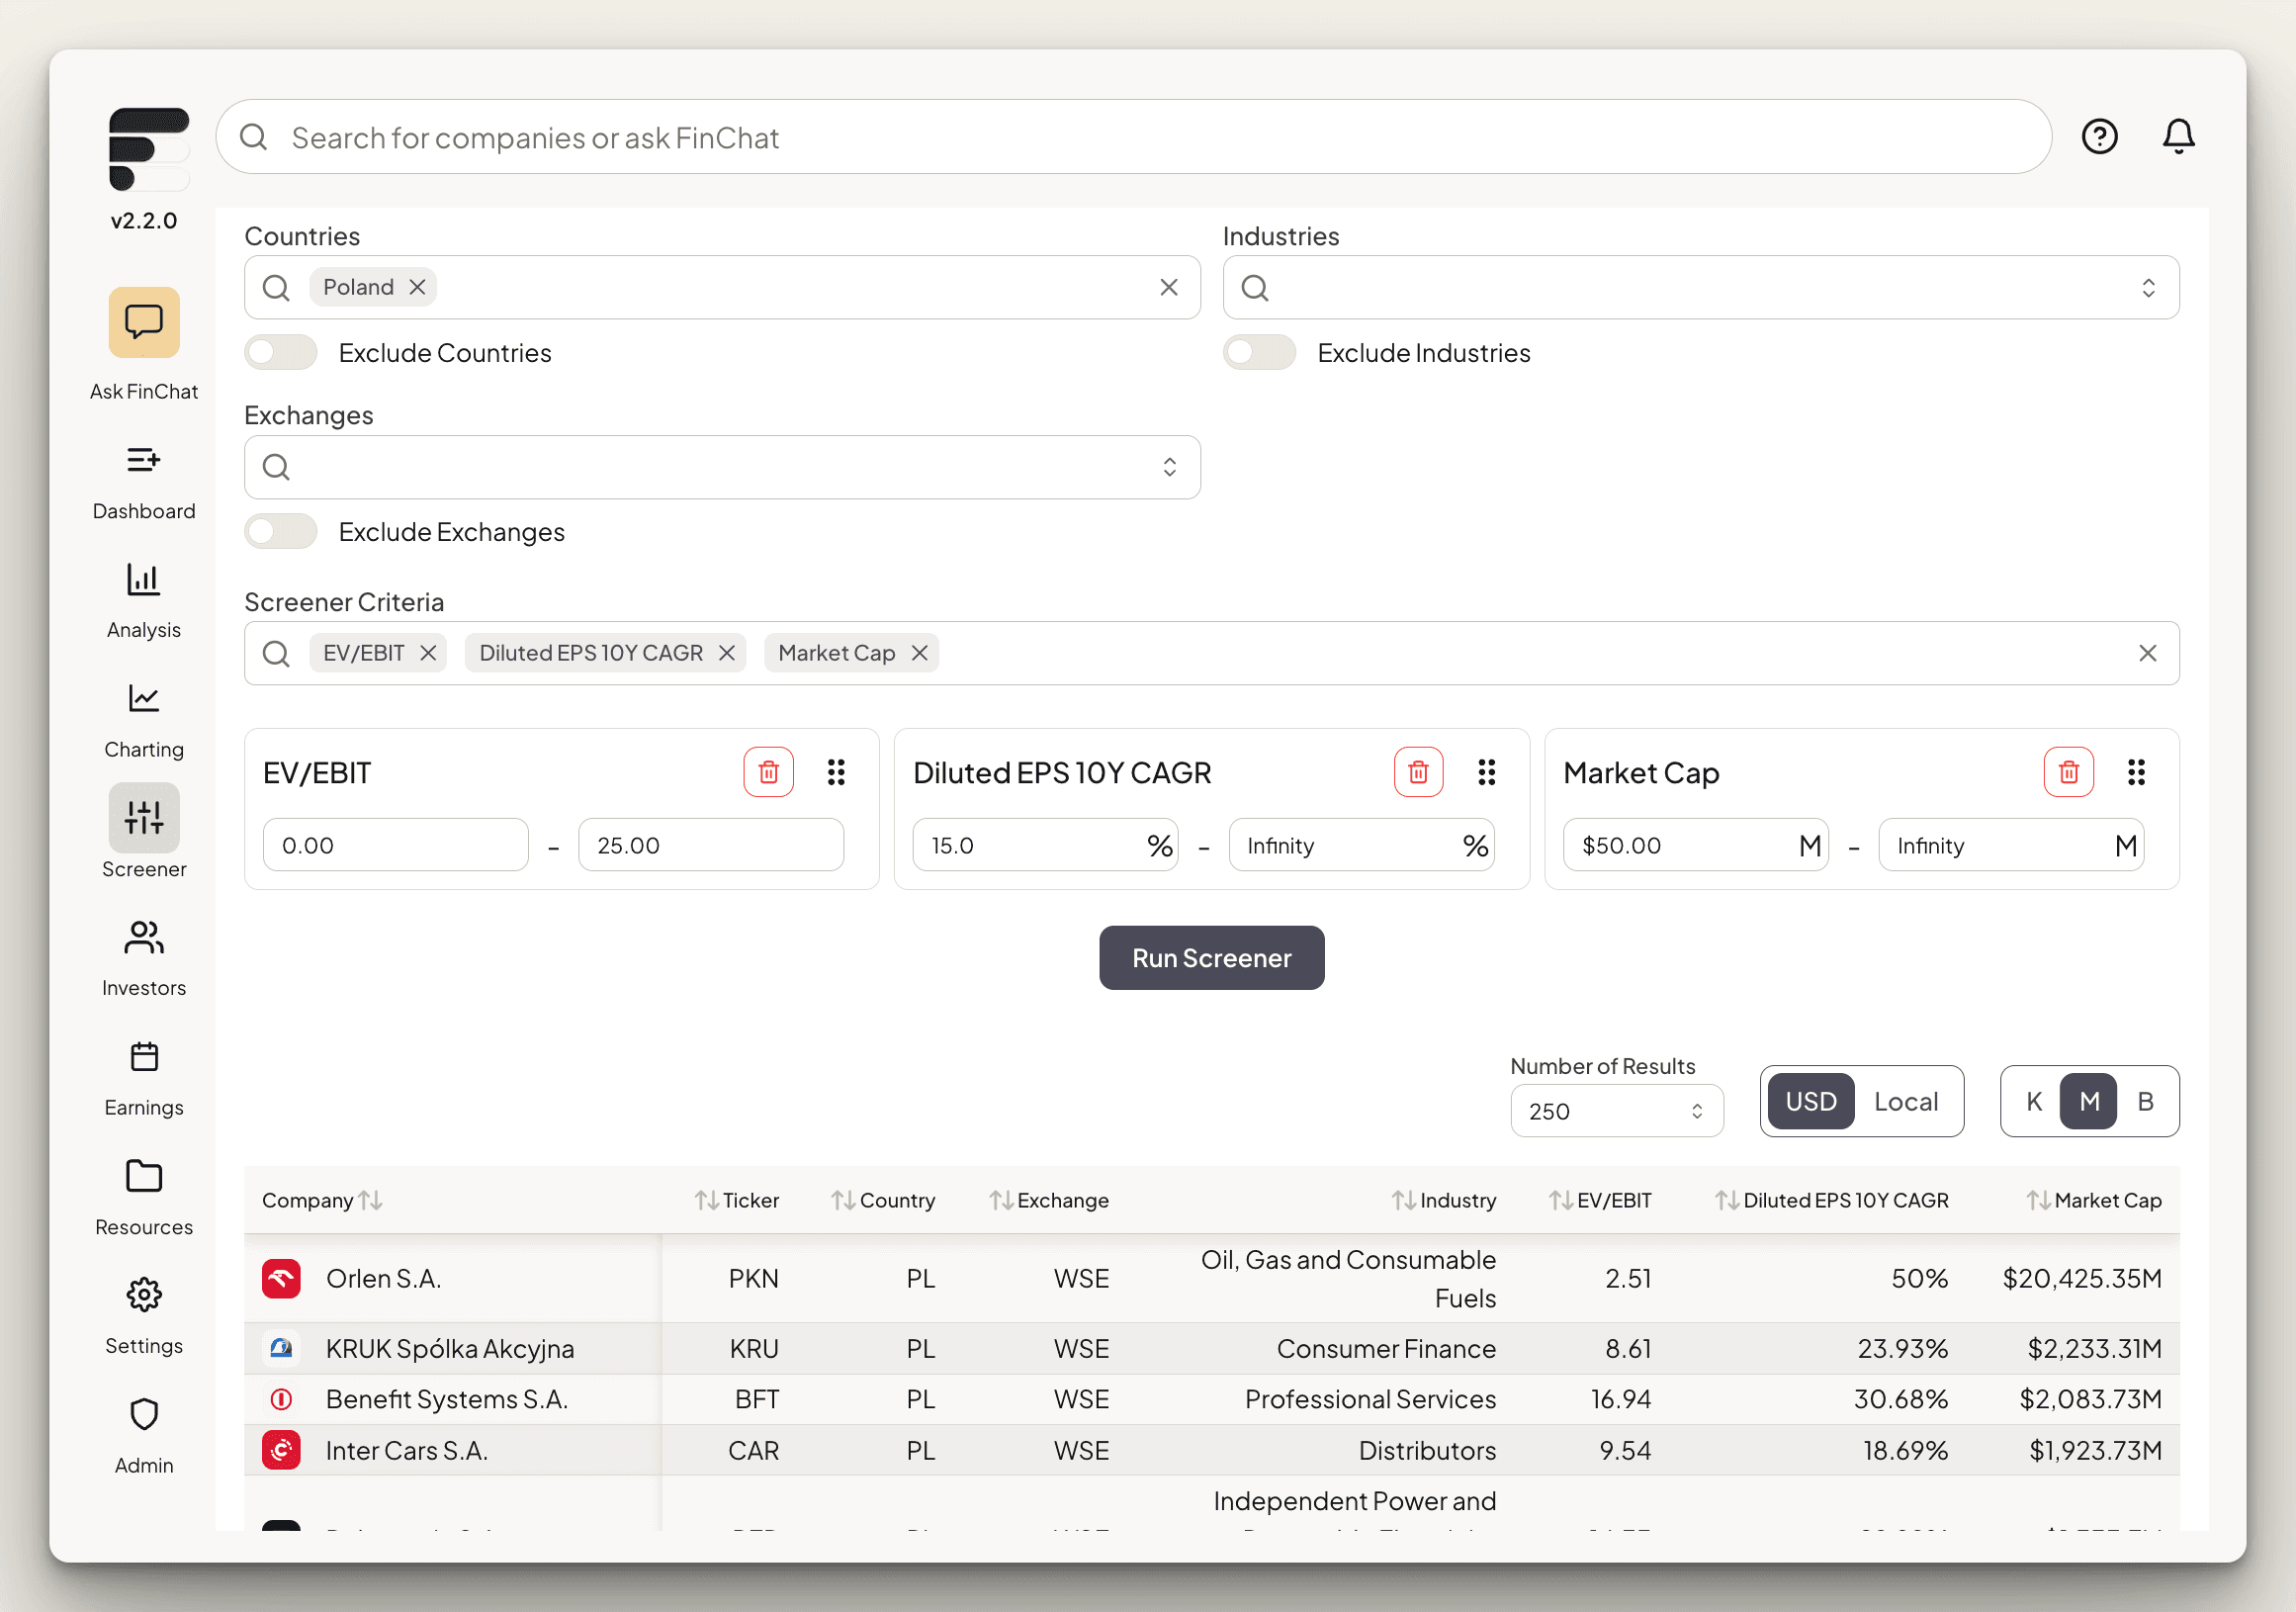The image size is (2296, 1612).
Task: Toggle Exclude Exchanges switch
Action: pyautogui.click(x=281, y=532)
